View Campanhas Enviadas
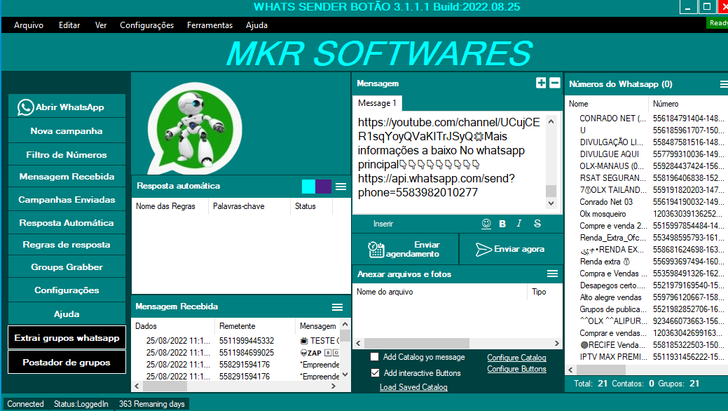The height and width of the screenshot is (411, 728). pyautogui.click(x=67, y=200)
